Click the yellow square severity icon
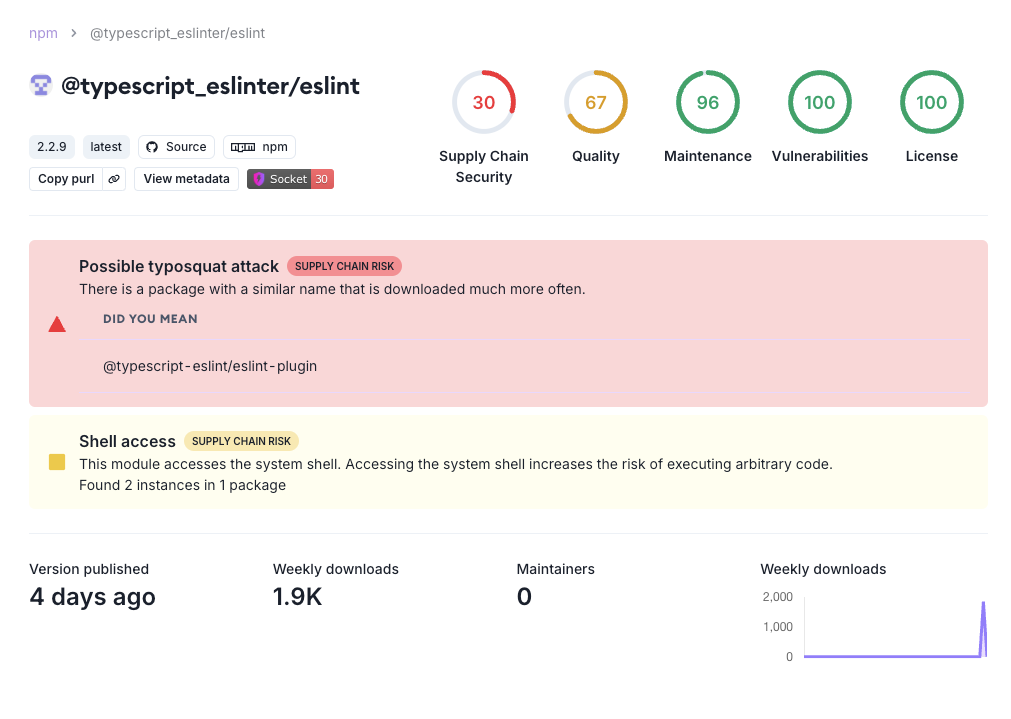 57,462
